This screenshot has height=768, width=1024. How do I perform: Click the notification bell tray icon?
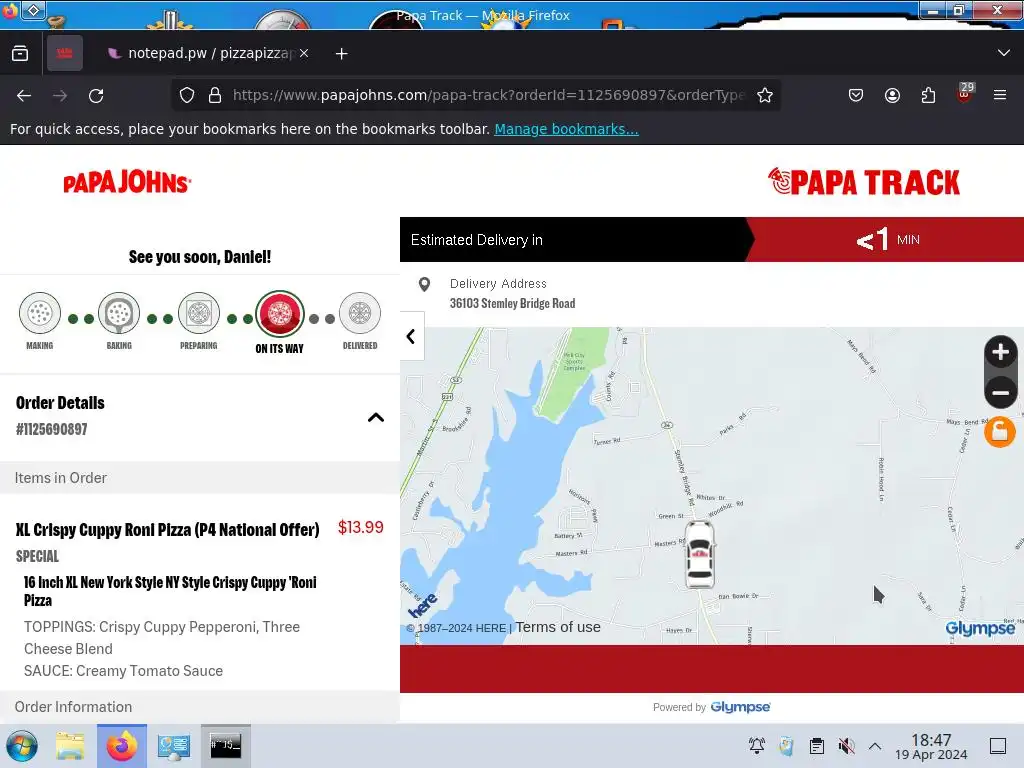757,746
